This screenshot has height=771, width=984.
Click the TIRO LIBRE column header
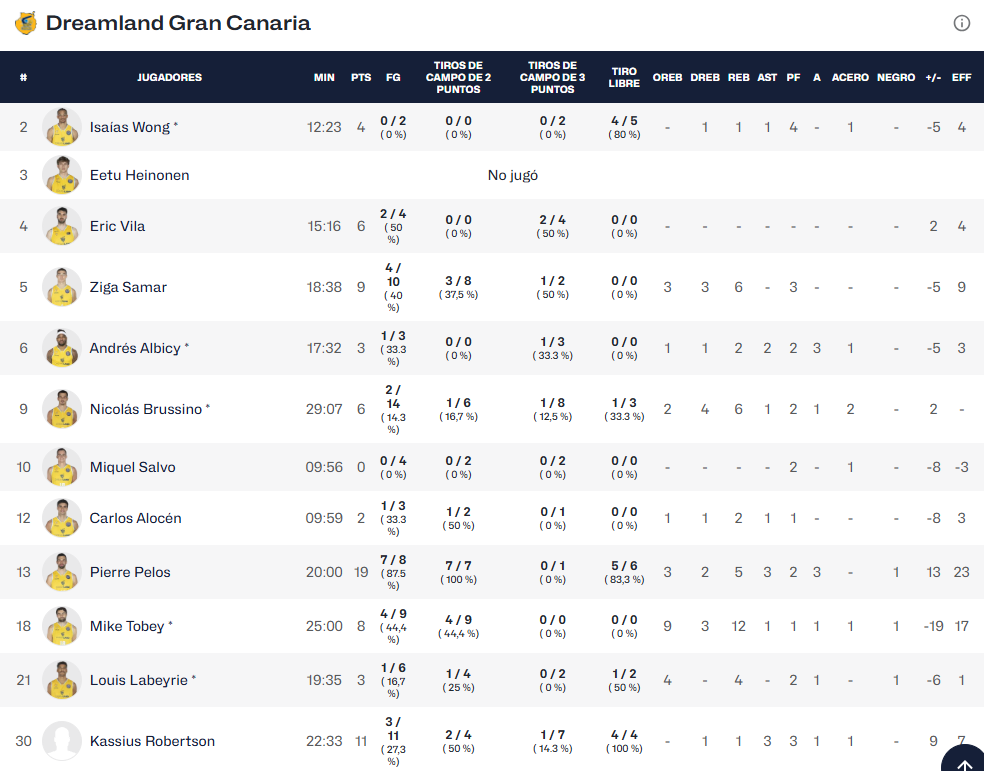click(x=624, y=77)
